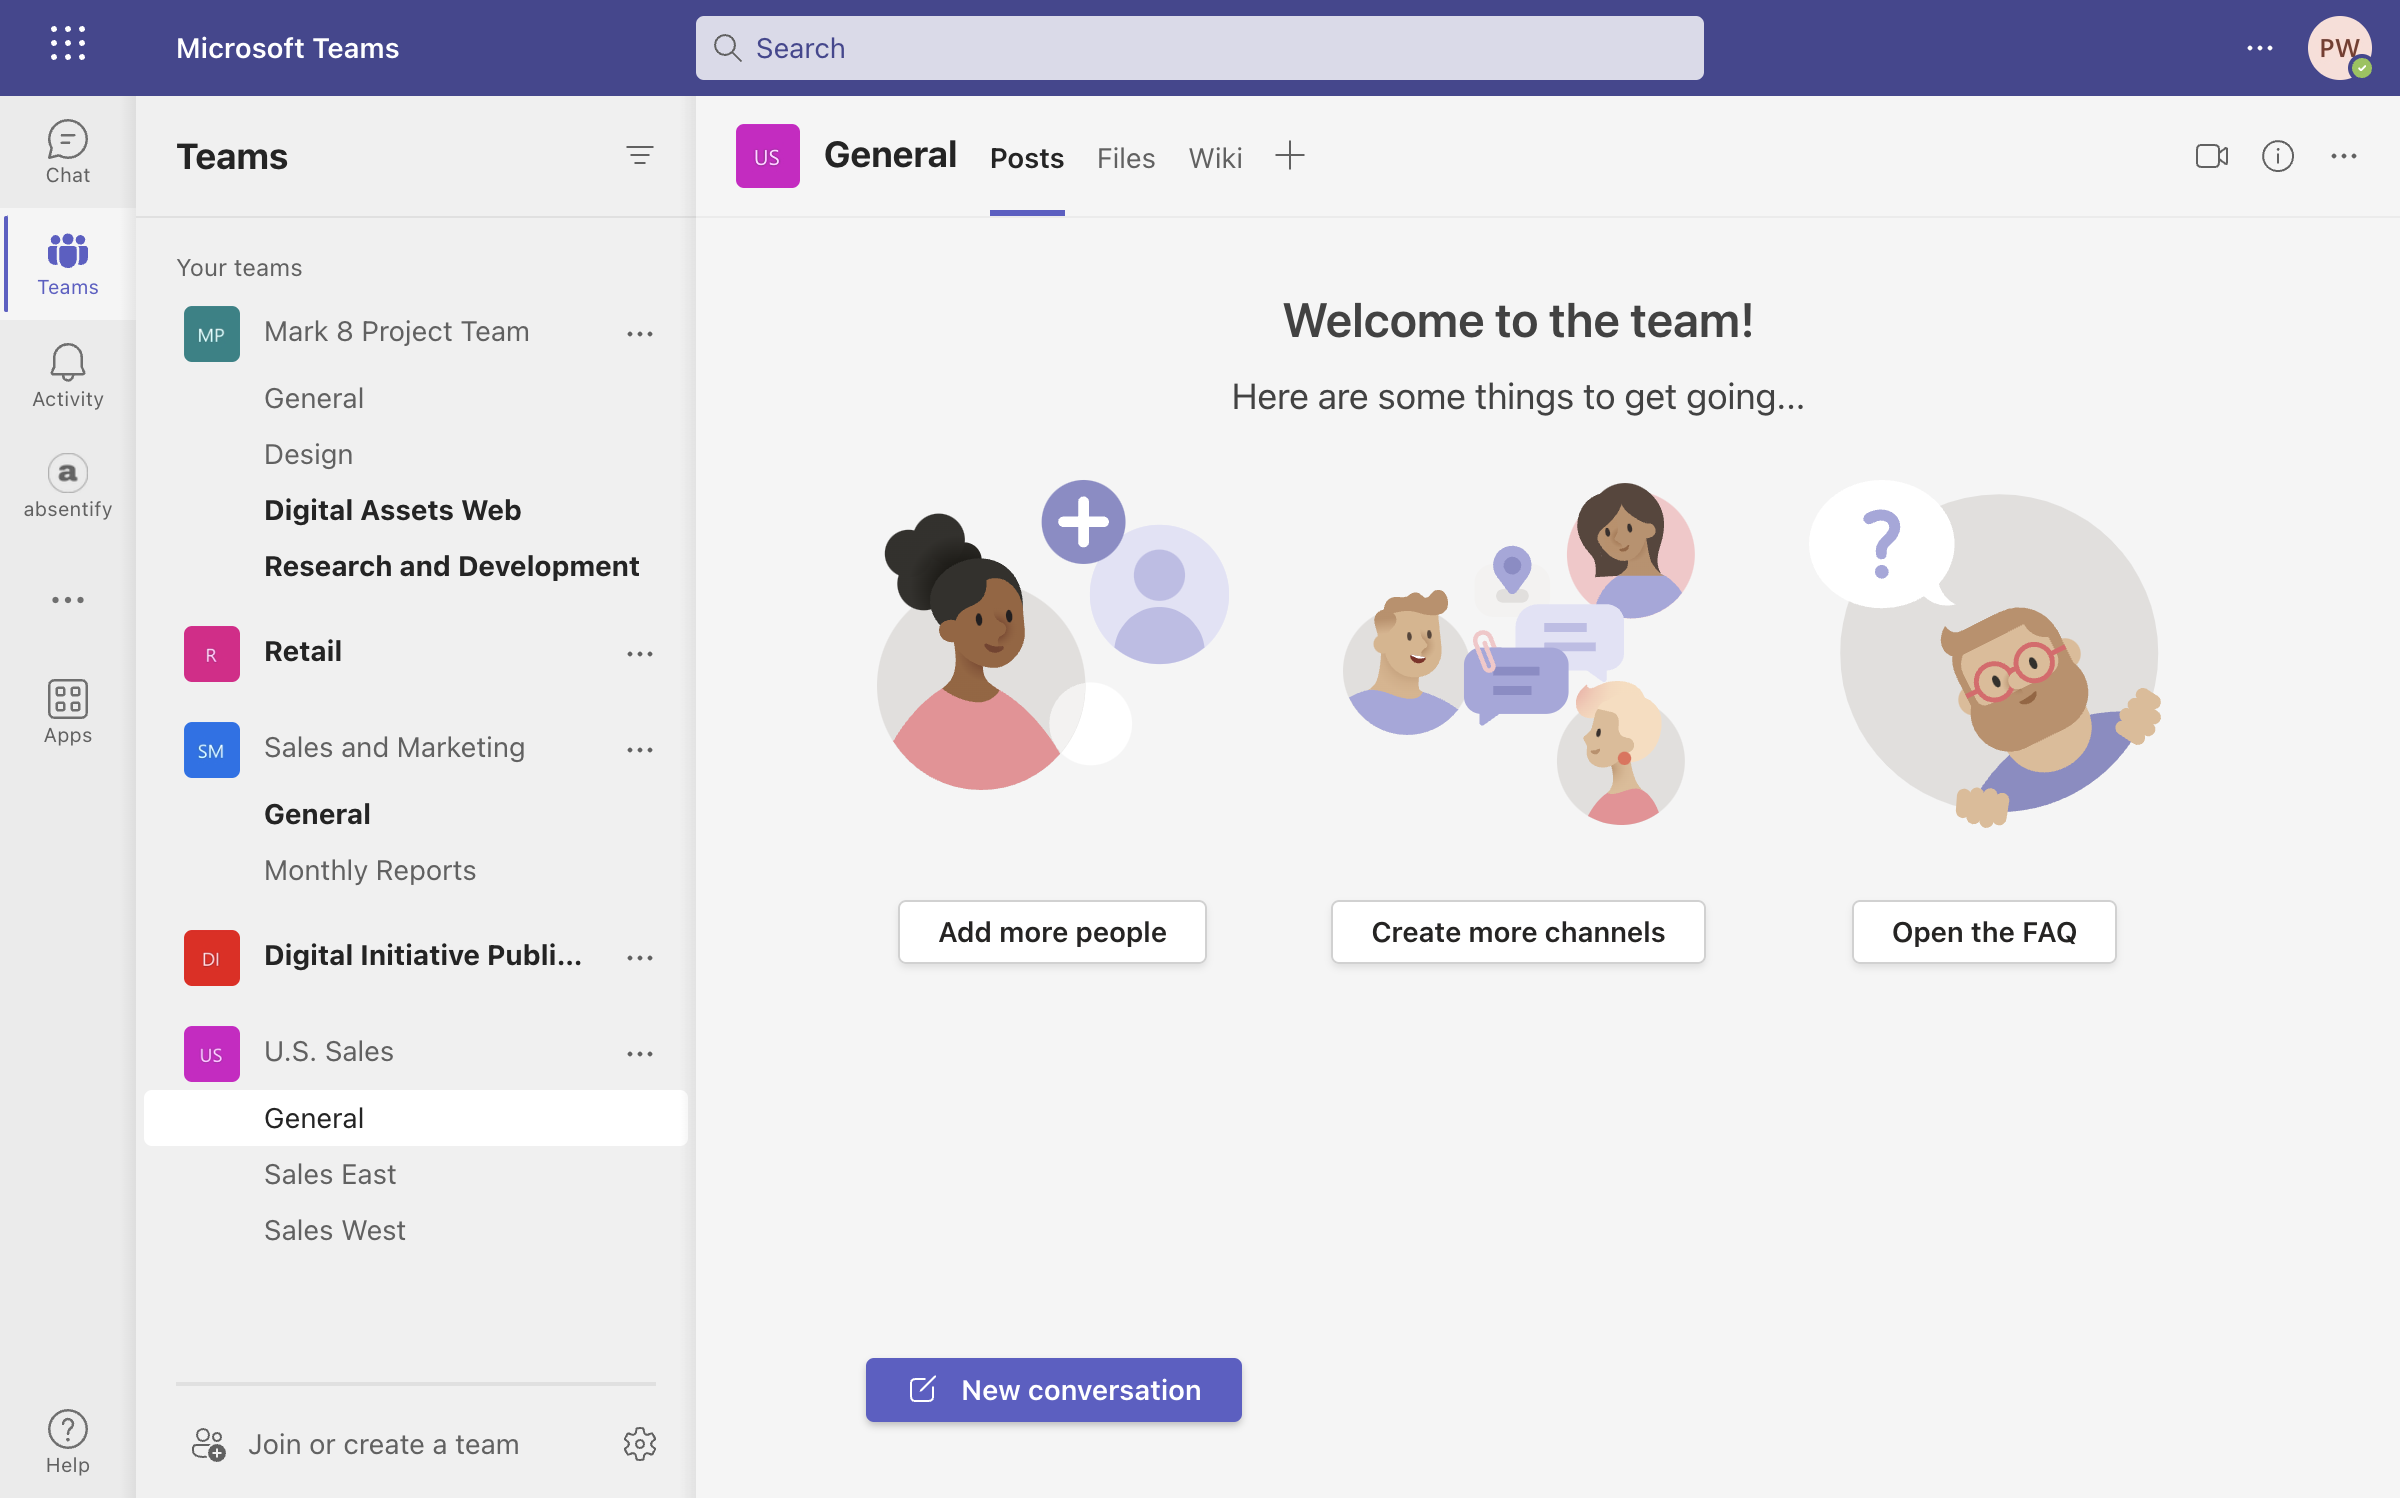Select General channel under U.S. Sales
This screenshot has height=1498, width=2400.
pyautogui.click(x=416, y=1118)
